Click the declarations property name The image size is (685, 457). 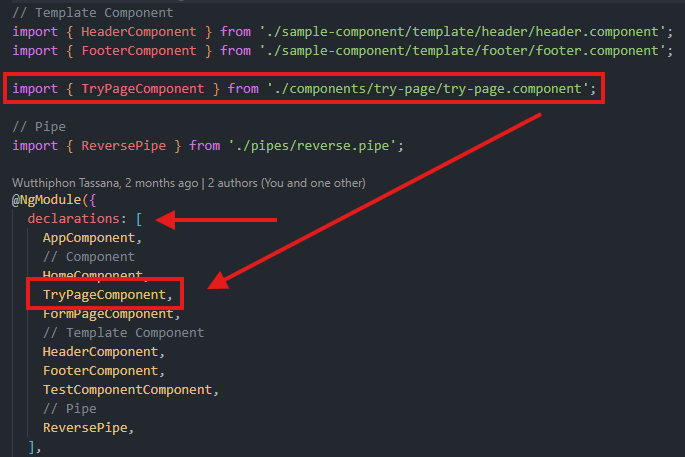pyautogui.click(x=73, y=218)
